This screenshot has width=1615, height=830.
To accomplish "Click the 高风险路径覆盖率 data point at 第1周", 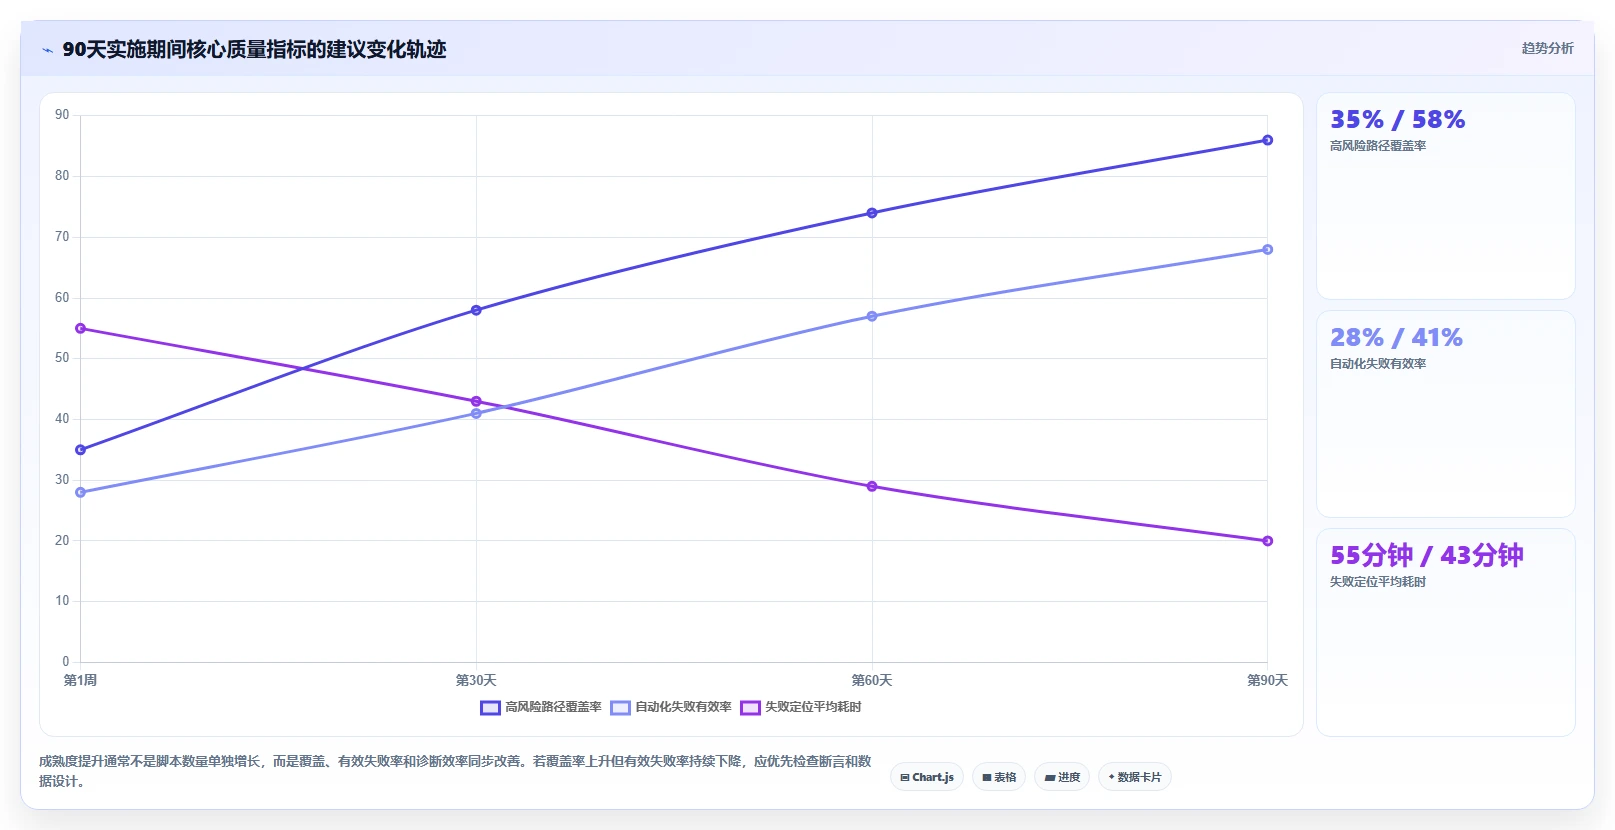I will (x=81, y=450).
